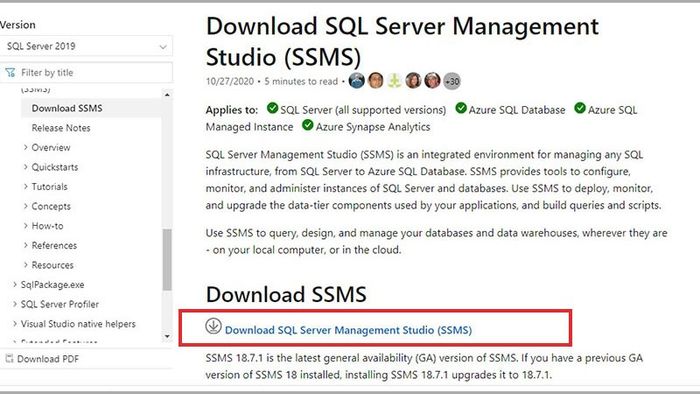Click the fourth contributor avatar
This screenshot has height=394, width=700.
(x=413, y=81)
